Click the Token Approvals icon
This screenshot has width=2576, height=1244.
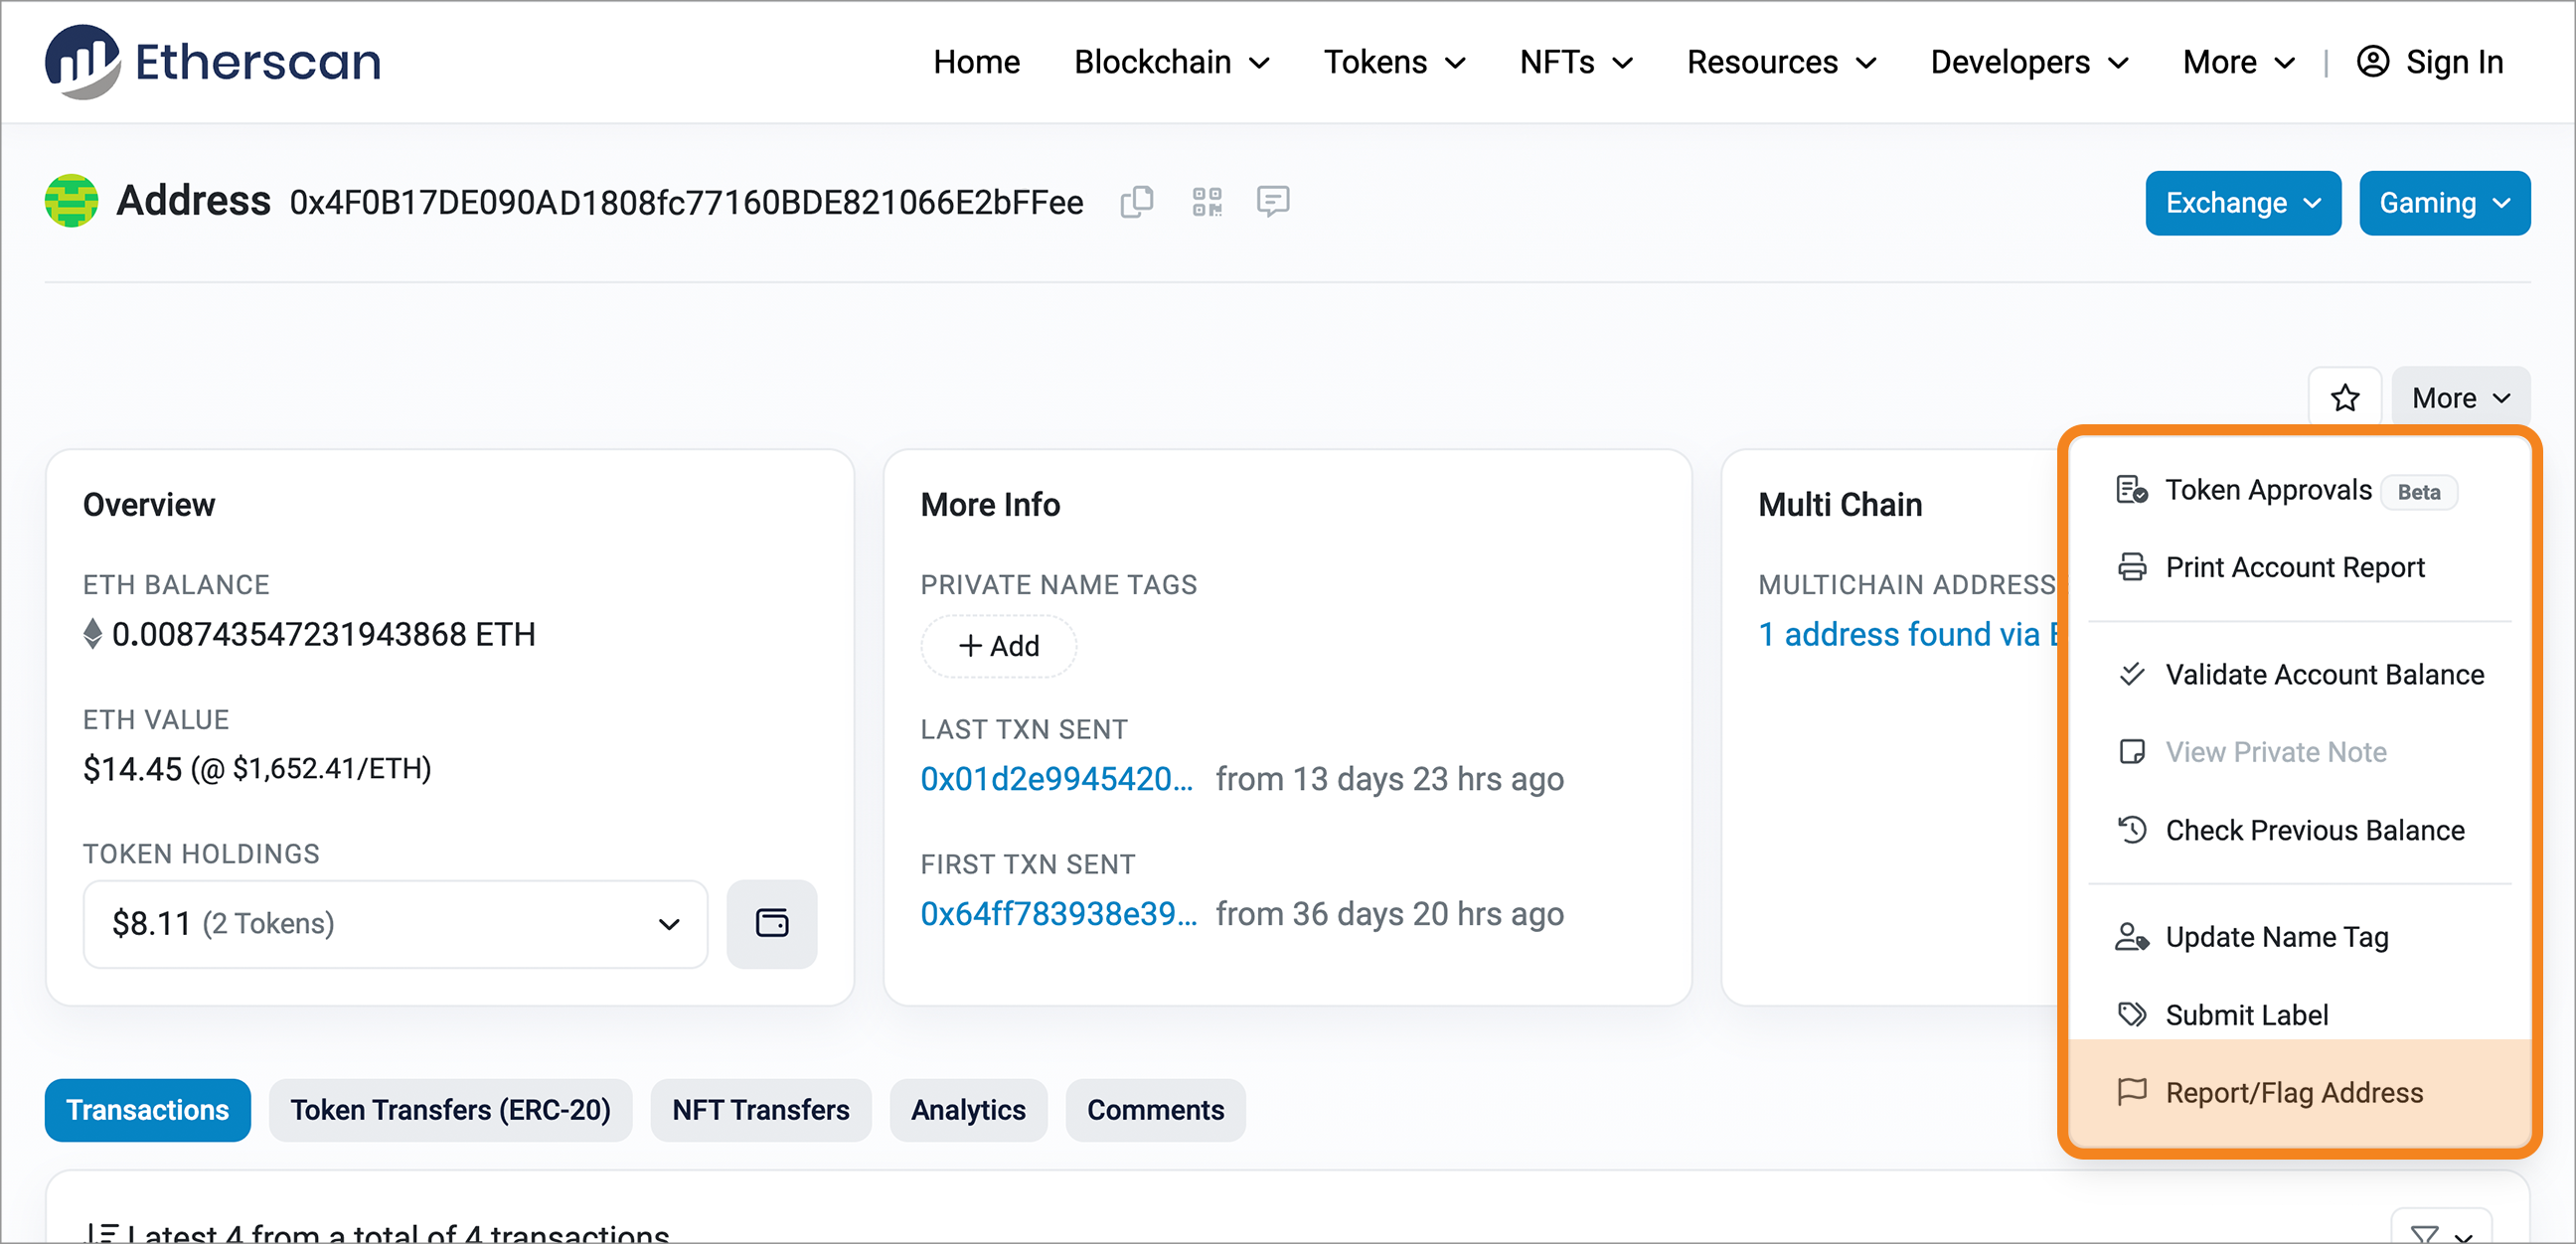point(2131,490)
